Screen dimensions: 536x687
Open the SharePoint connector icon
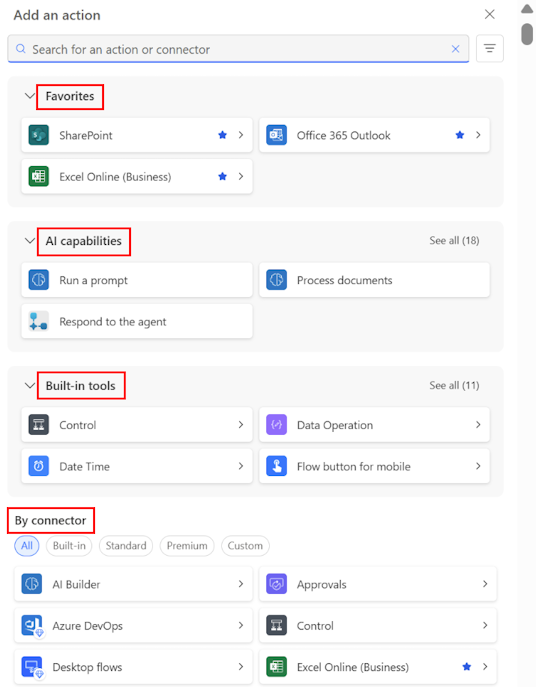click(x=39, y=135)
